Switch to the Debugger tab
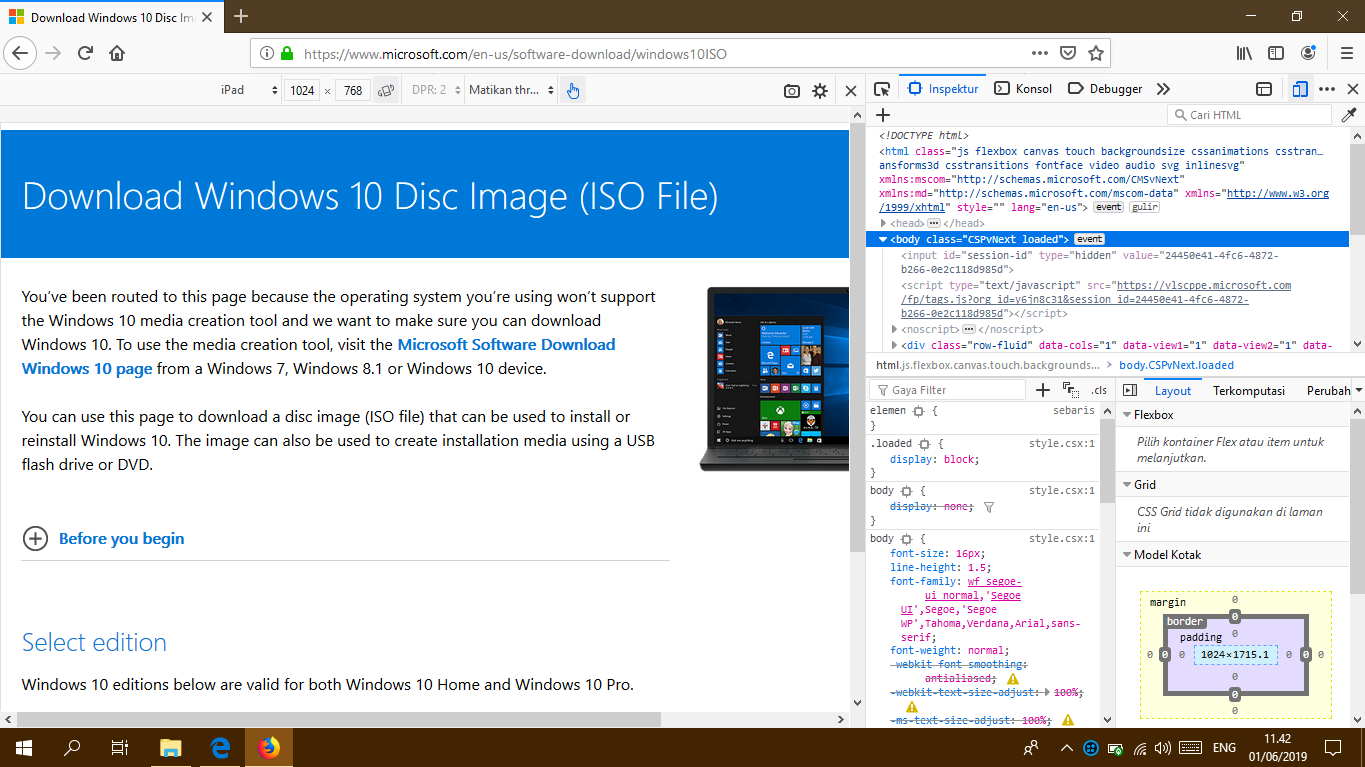 (x=1105, y=89)
